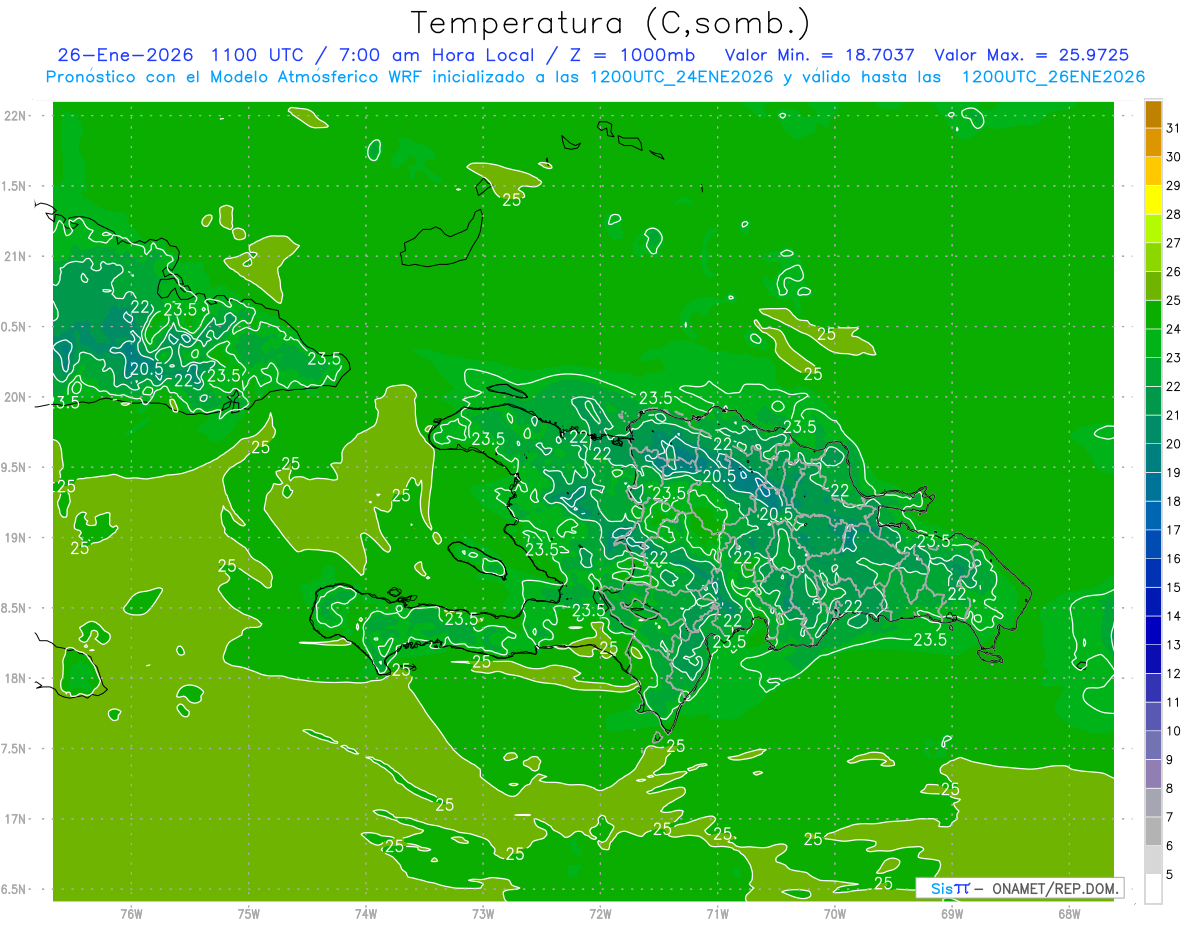Click the color bar label 19
1200x927 pixels.
click(x=1174, y=473)
